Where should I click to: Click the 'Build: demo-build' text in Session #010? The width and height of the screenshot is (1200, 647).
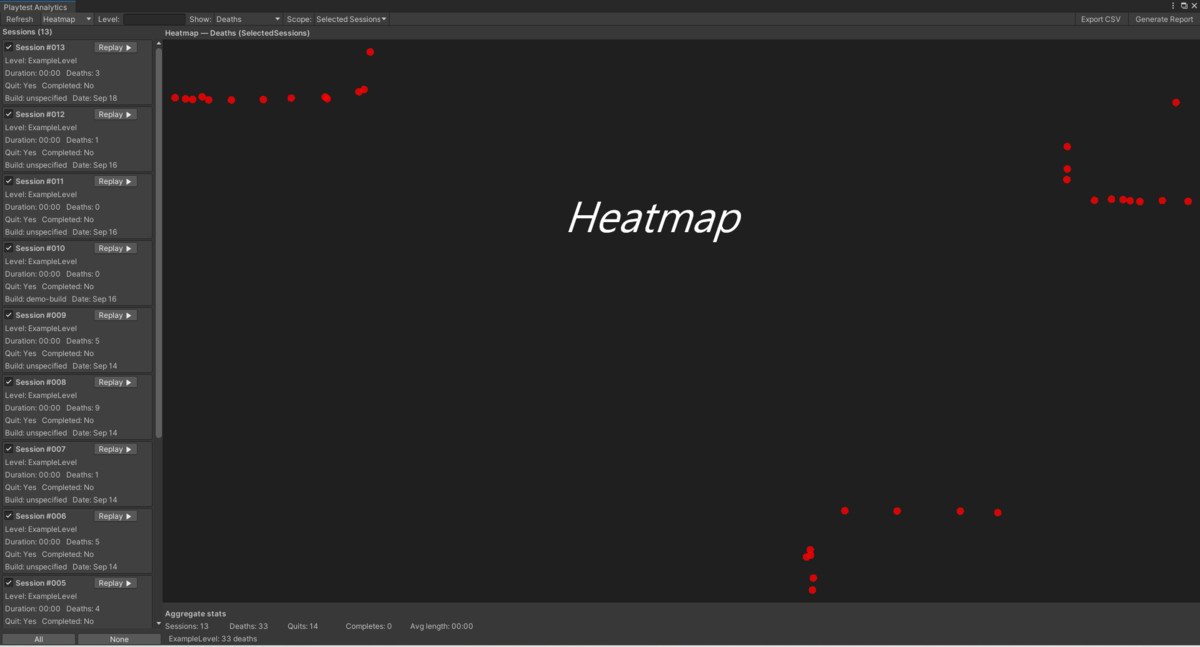[36, 299]
